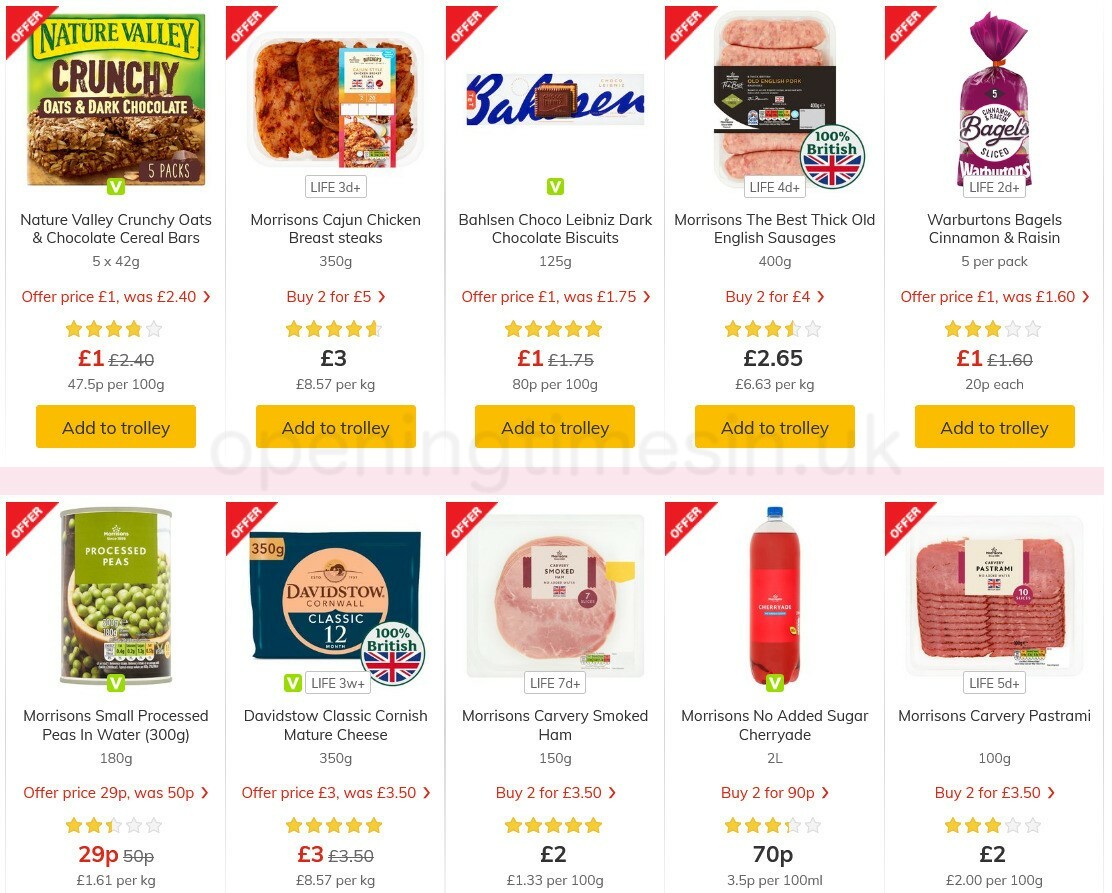This screenshot has height=893, width=1112.
Task: Add Nature Valley Crunchy bars to trolley
Action: tap(116, 427)
